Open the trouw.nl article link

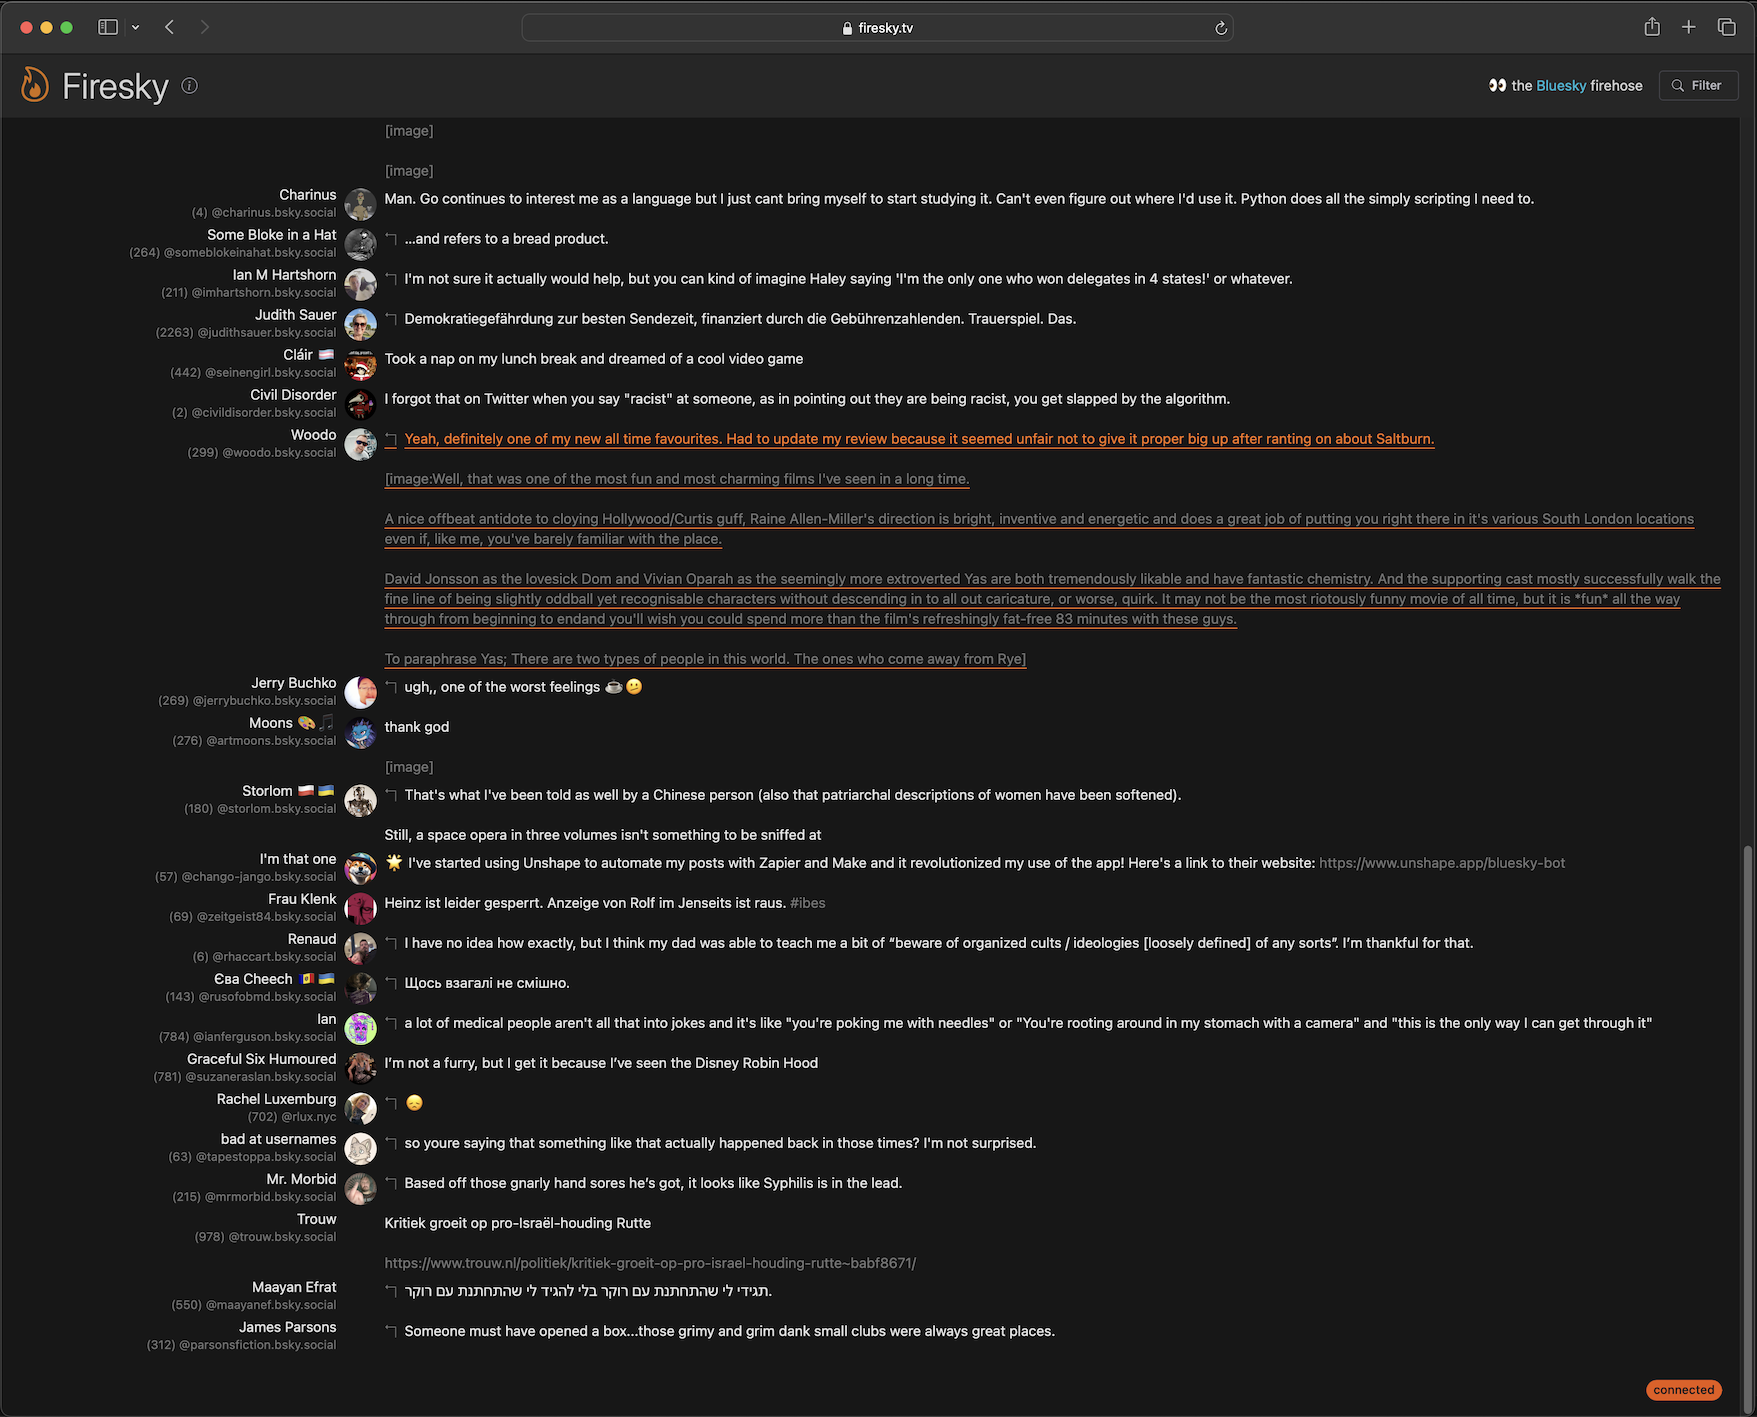click(650, 1263)
